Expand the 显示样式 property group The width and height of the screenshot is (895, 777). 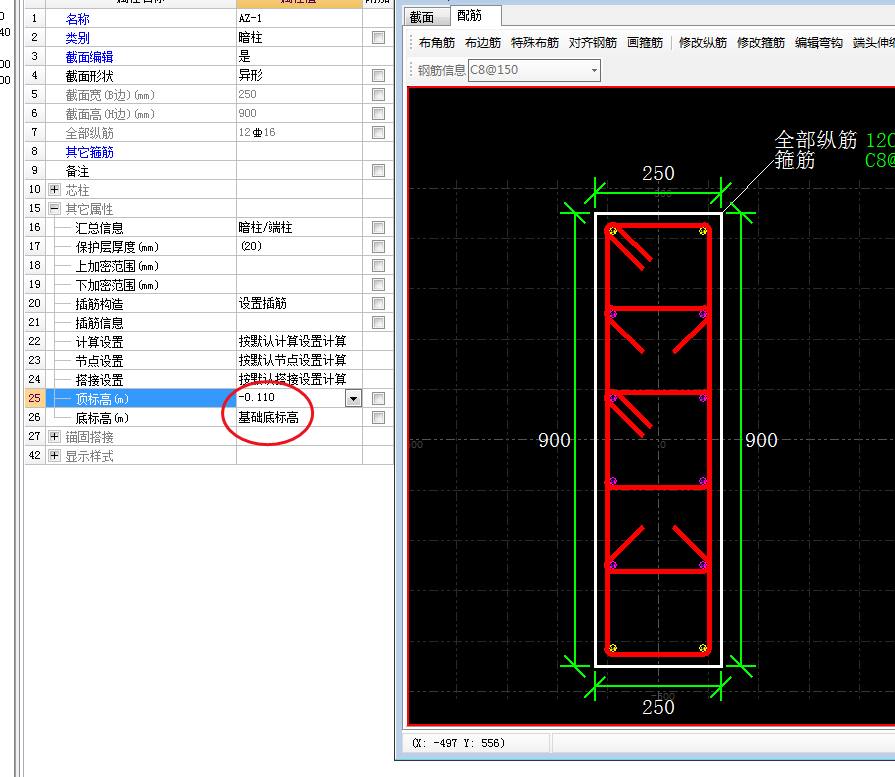coord(54,456)
